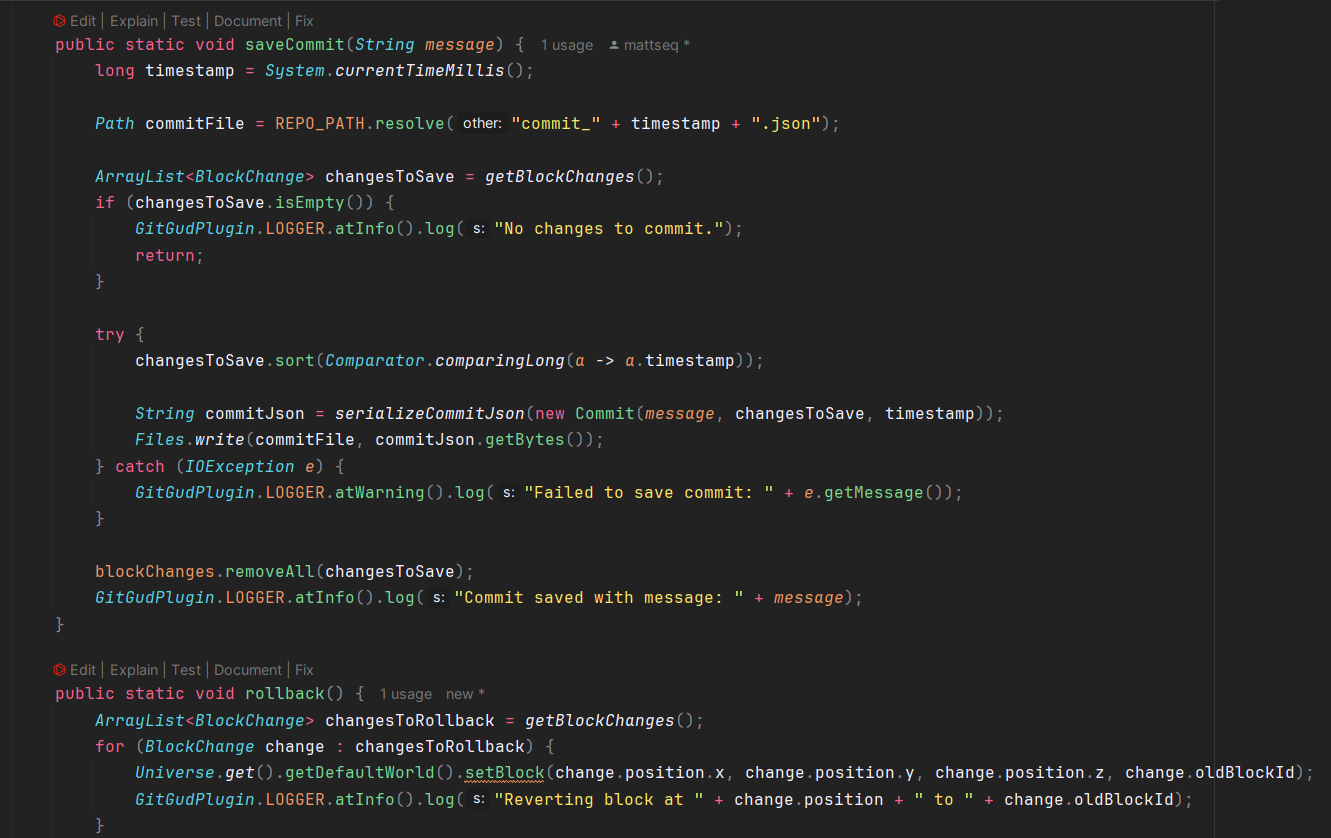Screen dimensions: 1331x838
Task: Open Edit action above rollback method
Action: (83, 670)
